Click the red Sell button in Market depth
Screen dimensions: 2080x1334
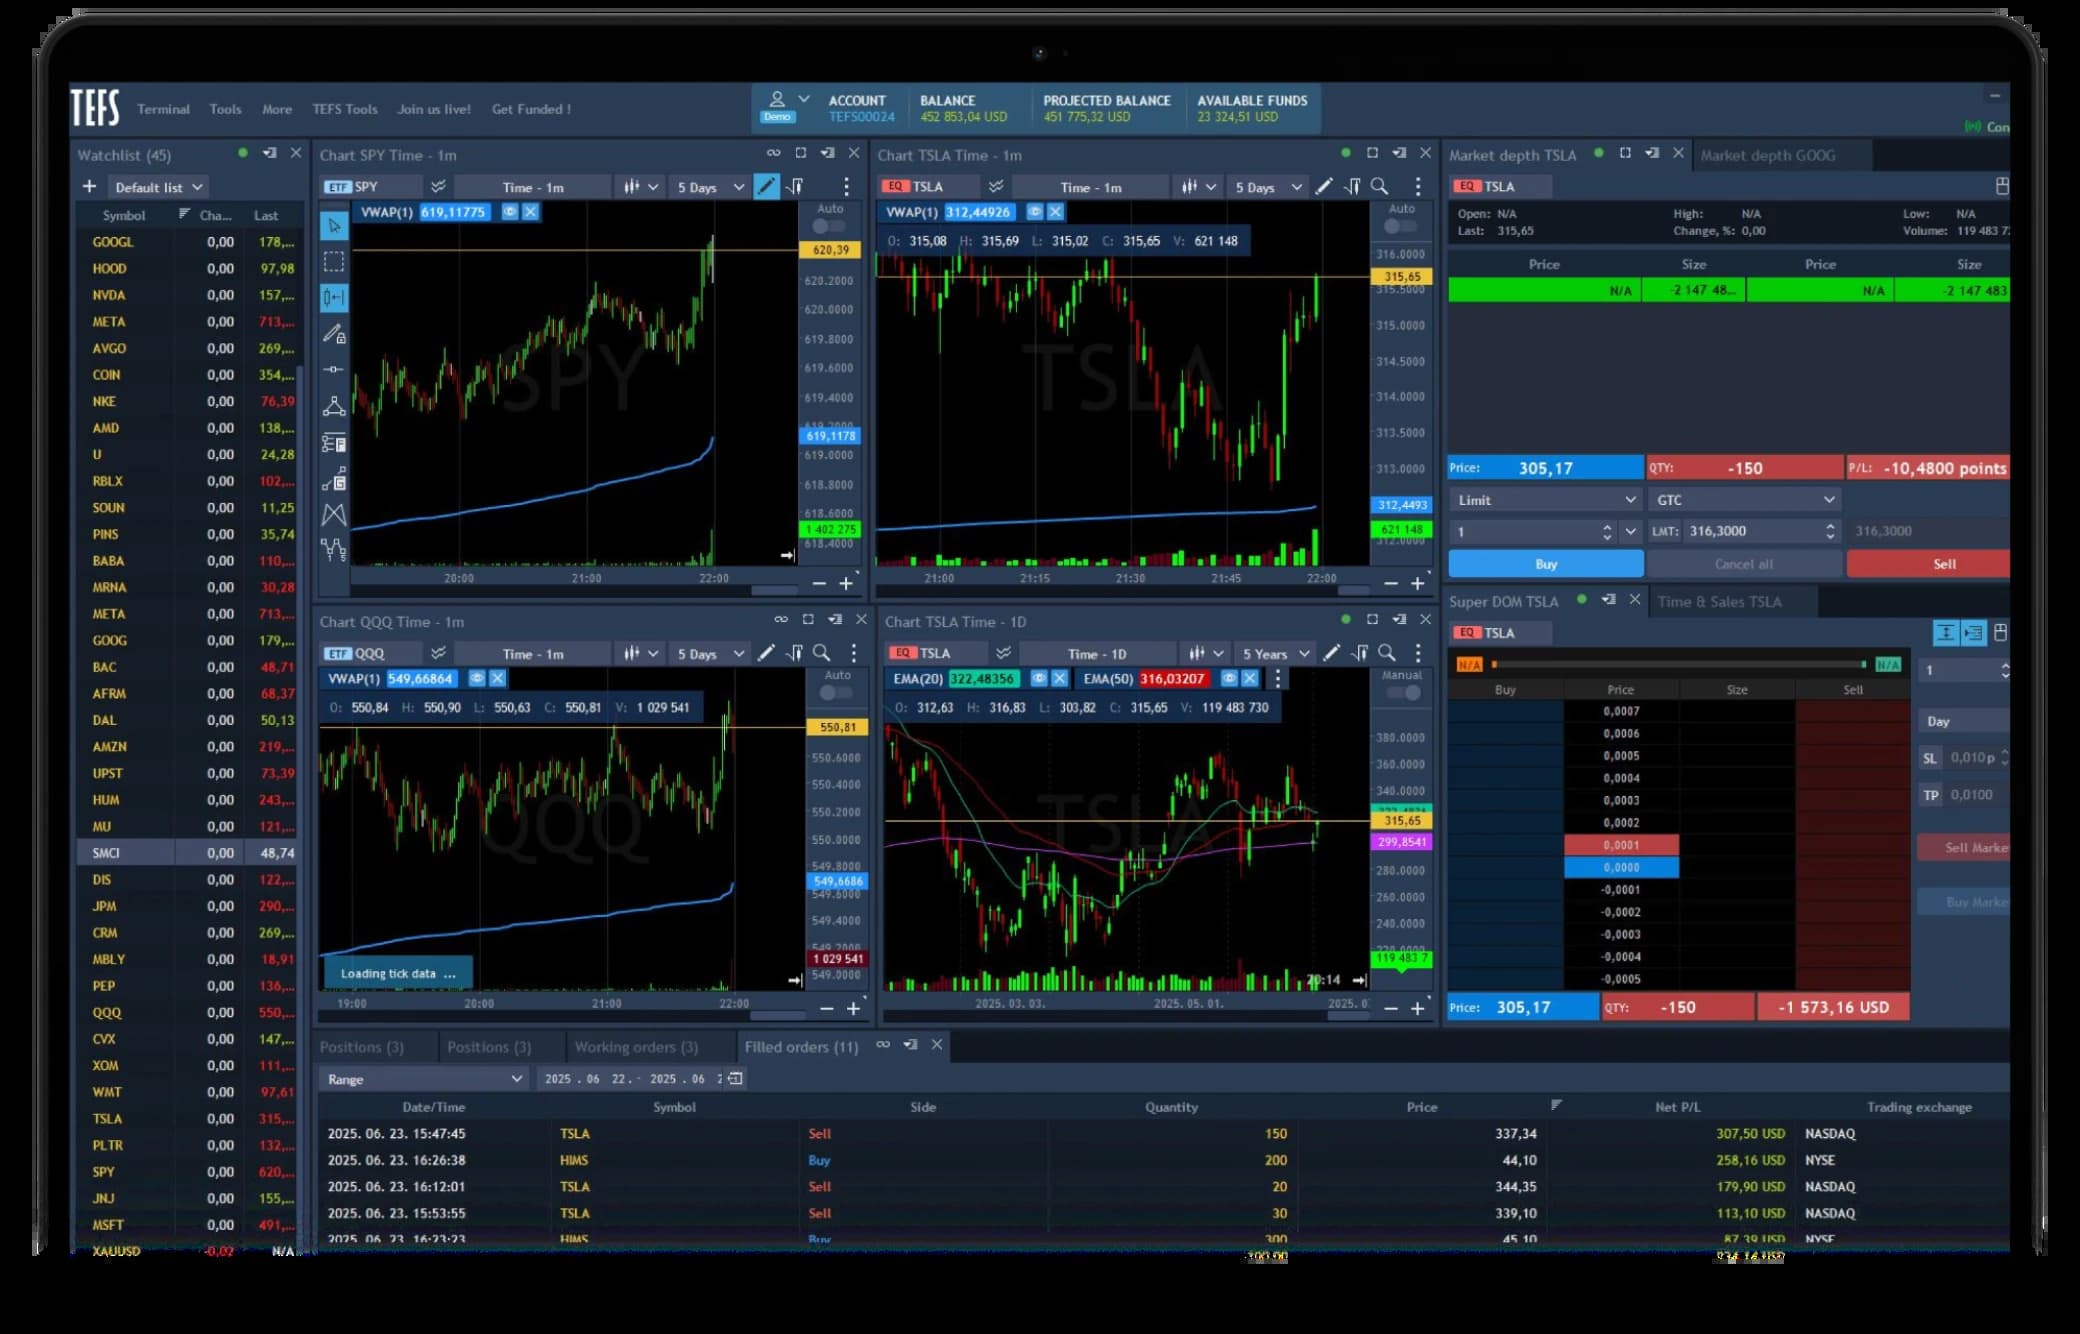(1929, 564)
